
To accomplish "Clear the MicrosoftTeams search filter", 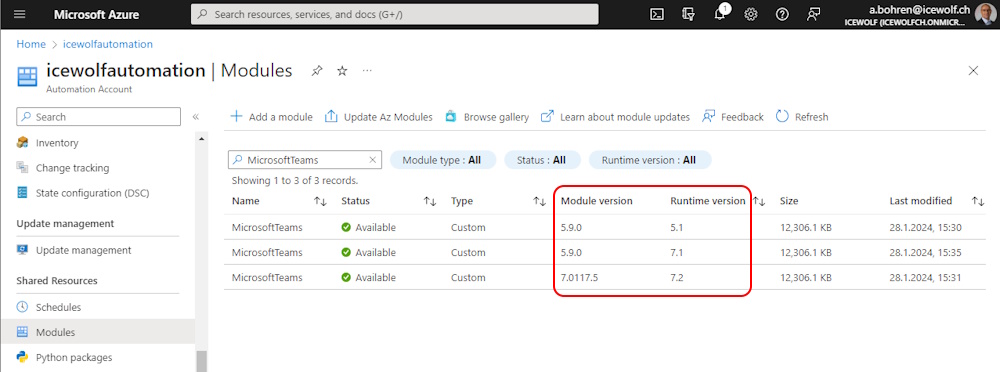I will click(x=373, y=160).
